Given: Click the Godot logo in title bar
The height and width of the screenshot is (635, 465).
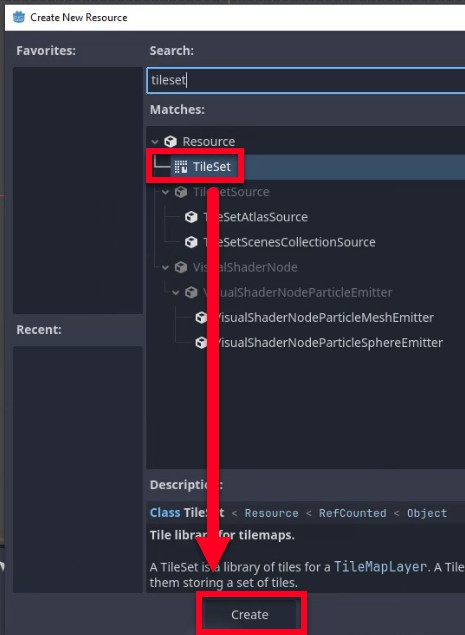Looking at the screenshot, I should (x=19, y=17).
